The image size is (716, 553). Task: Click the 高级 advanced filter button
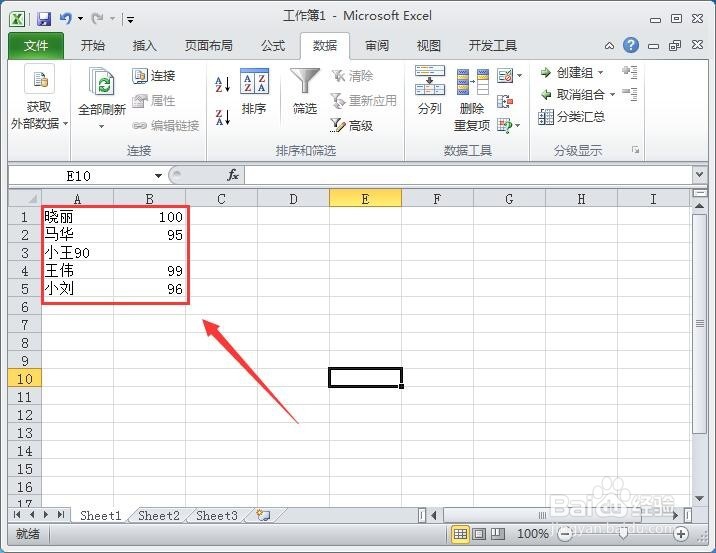352,125
